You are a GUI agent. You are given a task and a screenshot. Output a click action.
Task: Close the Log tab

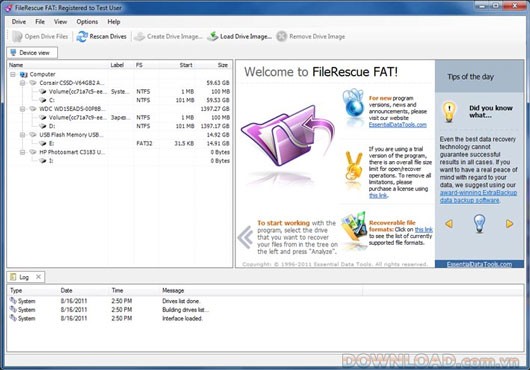[39, 277]
